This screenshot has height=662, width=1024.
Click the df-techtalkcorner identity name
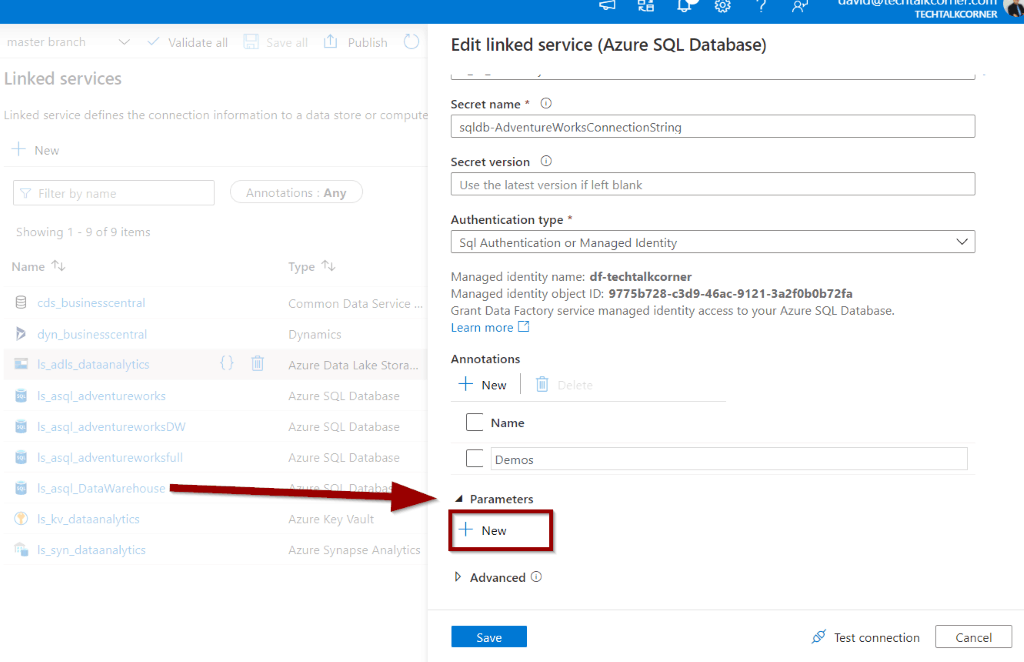click(x=640, y=276)
